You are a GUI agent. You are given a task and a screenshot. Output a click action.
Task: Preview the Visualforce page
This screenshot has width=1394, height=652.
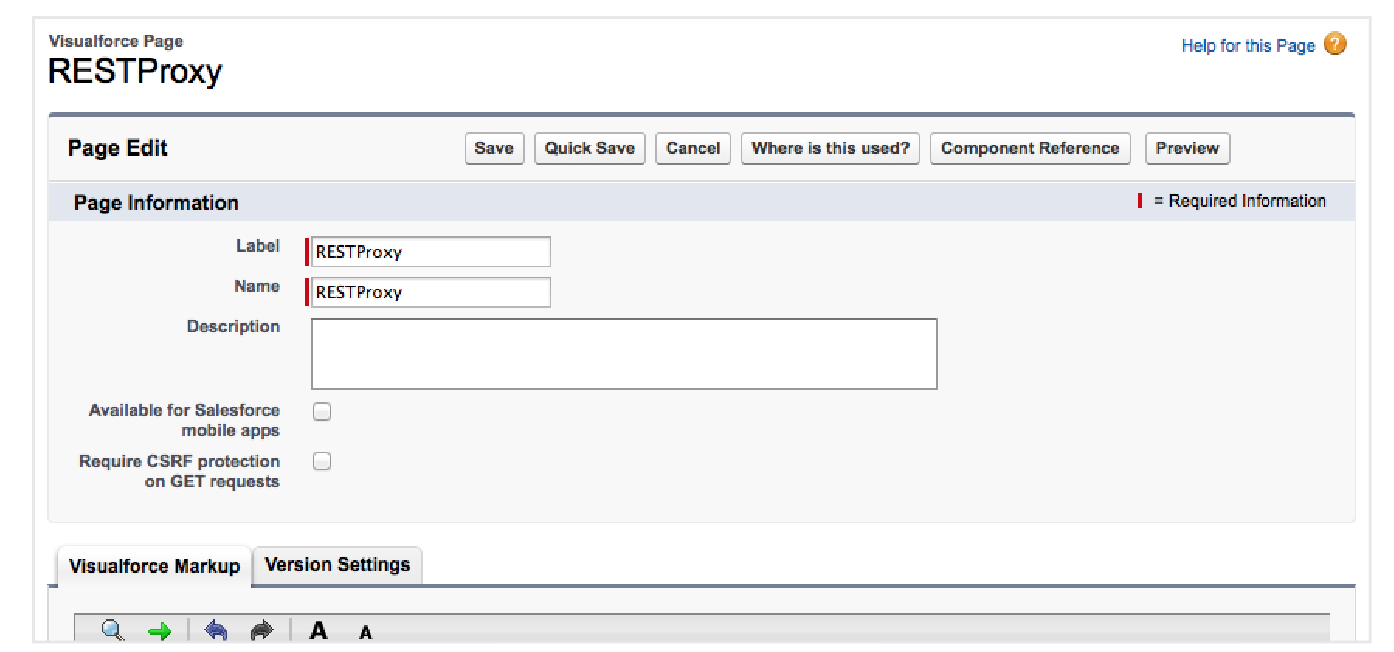tap(1187, 148)
